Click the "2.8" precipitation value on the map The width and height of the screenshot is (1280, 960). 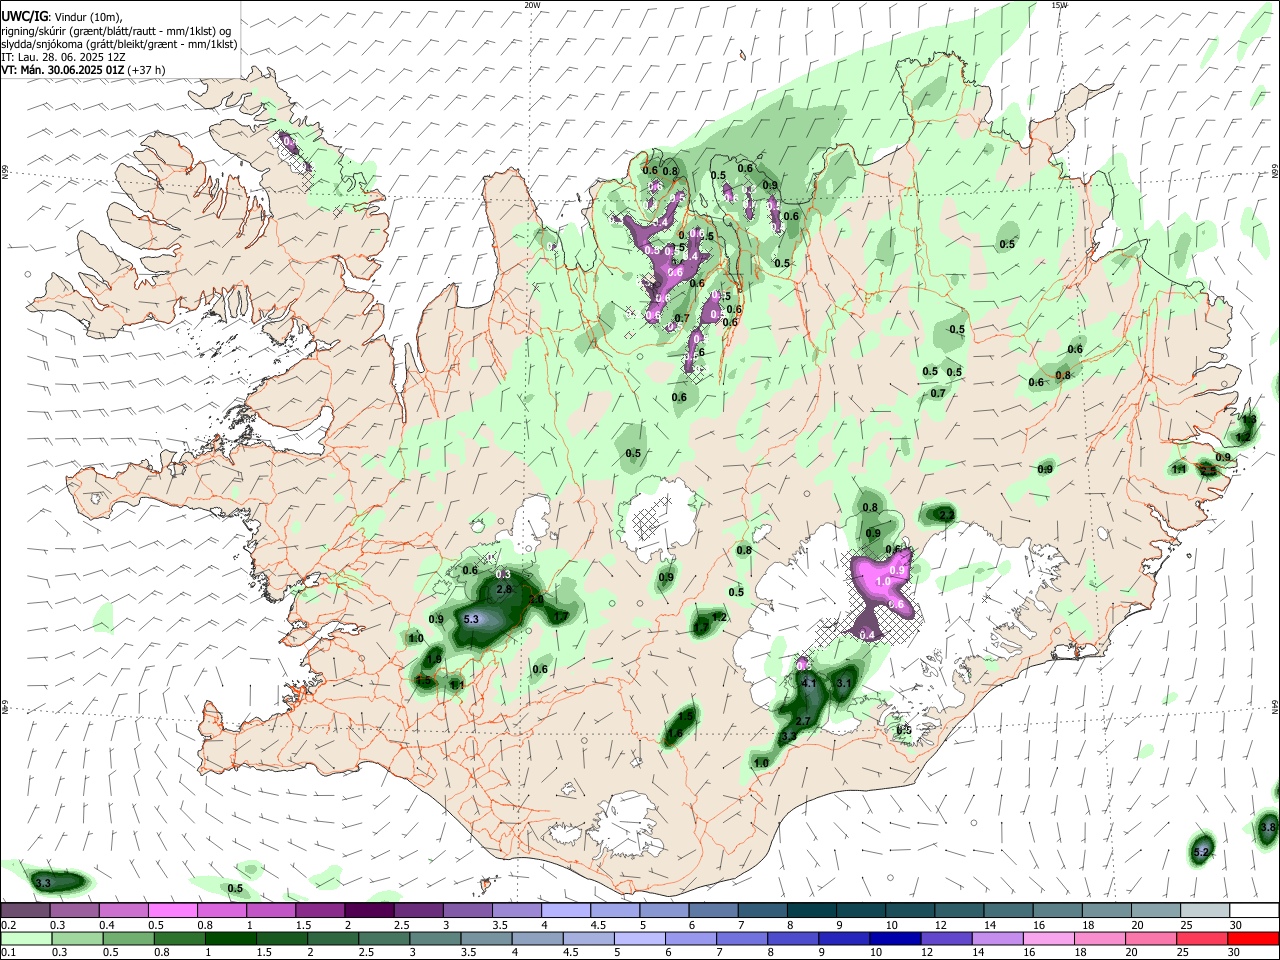click(x=504, y=590)
